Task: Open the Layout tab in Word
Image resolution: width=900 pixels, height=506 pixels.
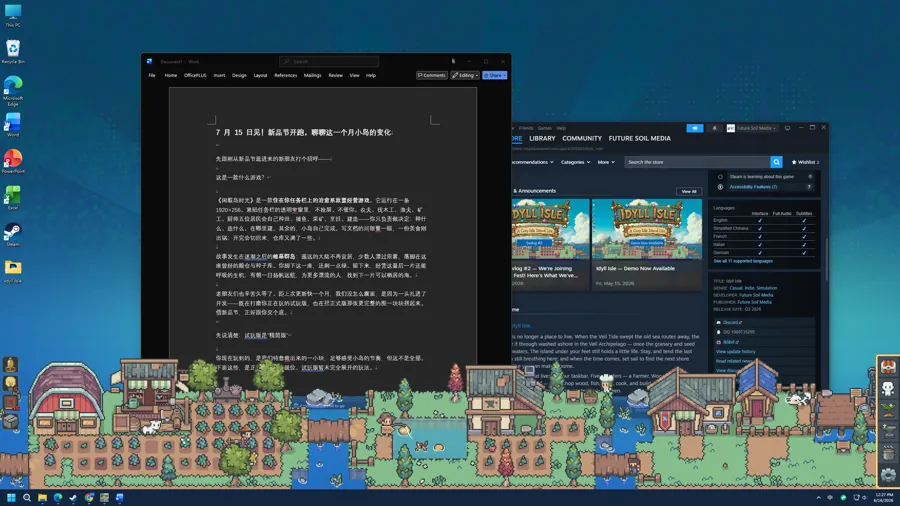Action: [x=260, y=75]
